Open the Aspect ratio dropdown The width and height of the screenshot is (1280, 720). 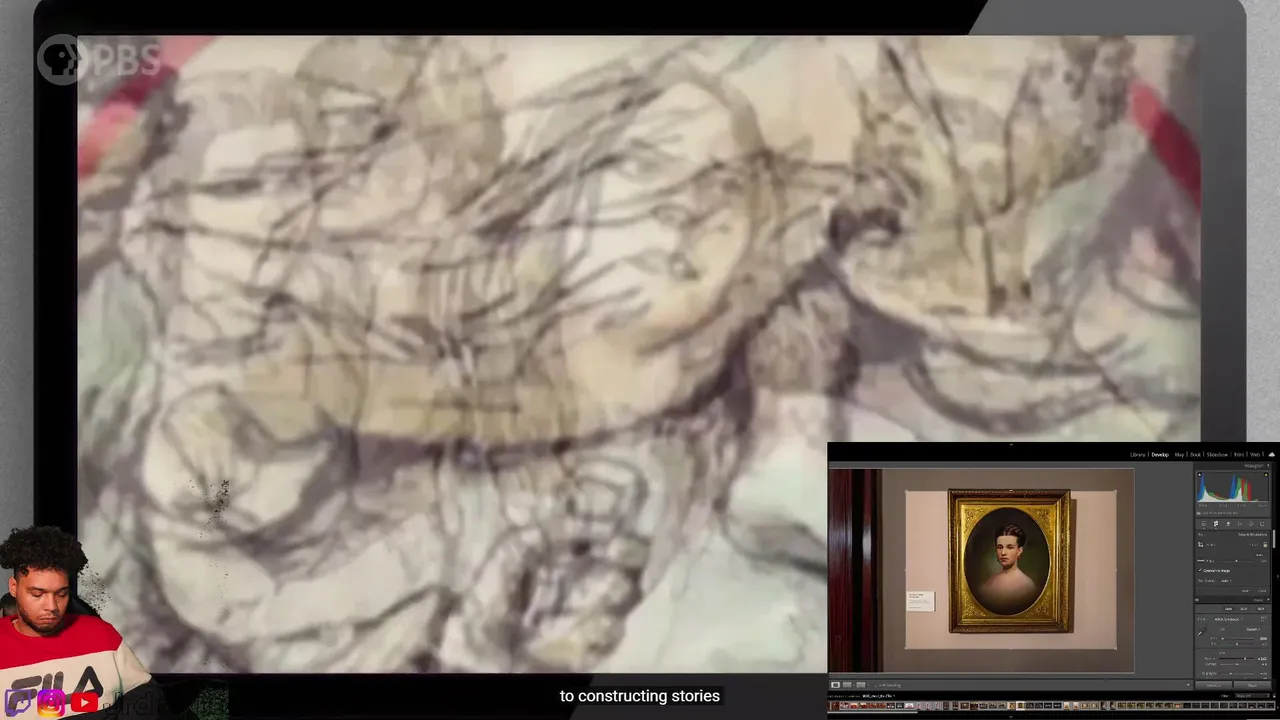coord(1253,544)
